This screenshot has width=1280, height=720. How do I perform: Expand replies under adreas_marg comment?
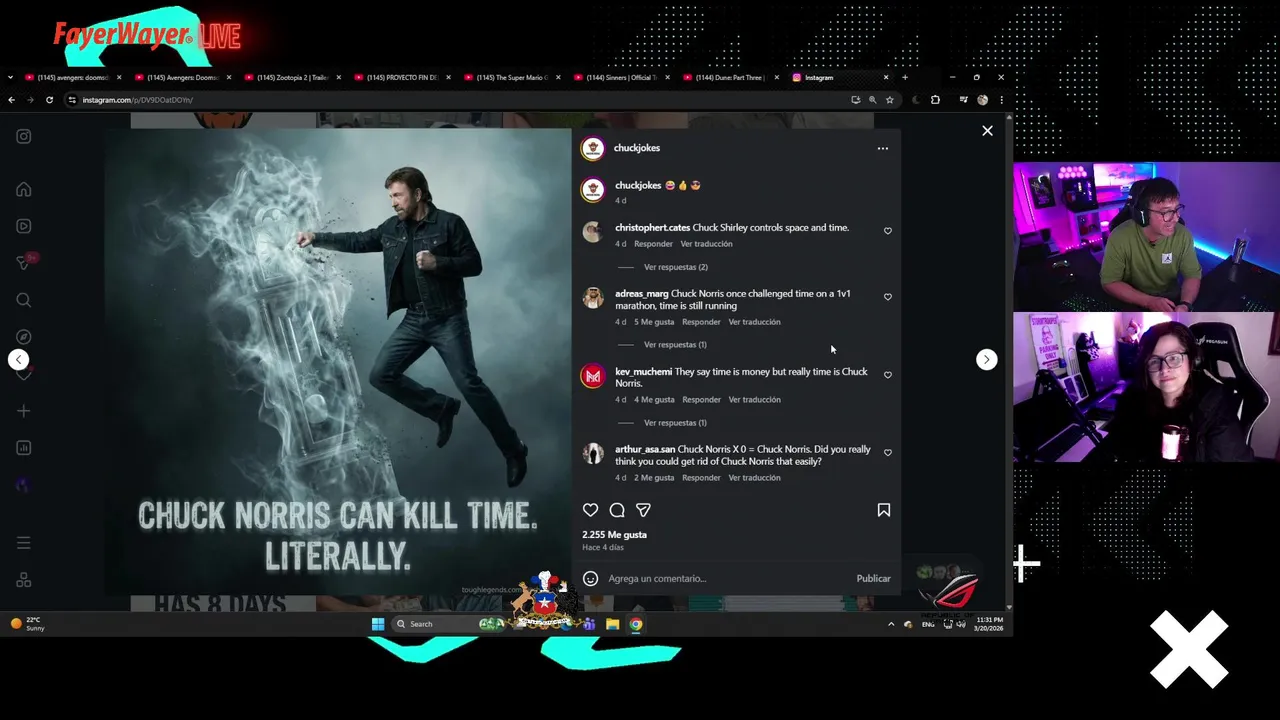(675, 345)
